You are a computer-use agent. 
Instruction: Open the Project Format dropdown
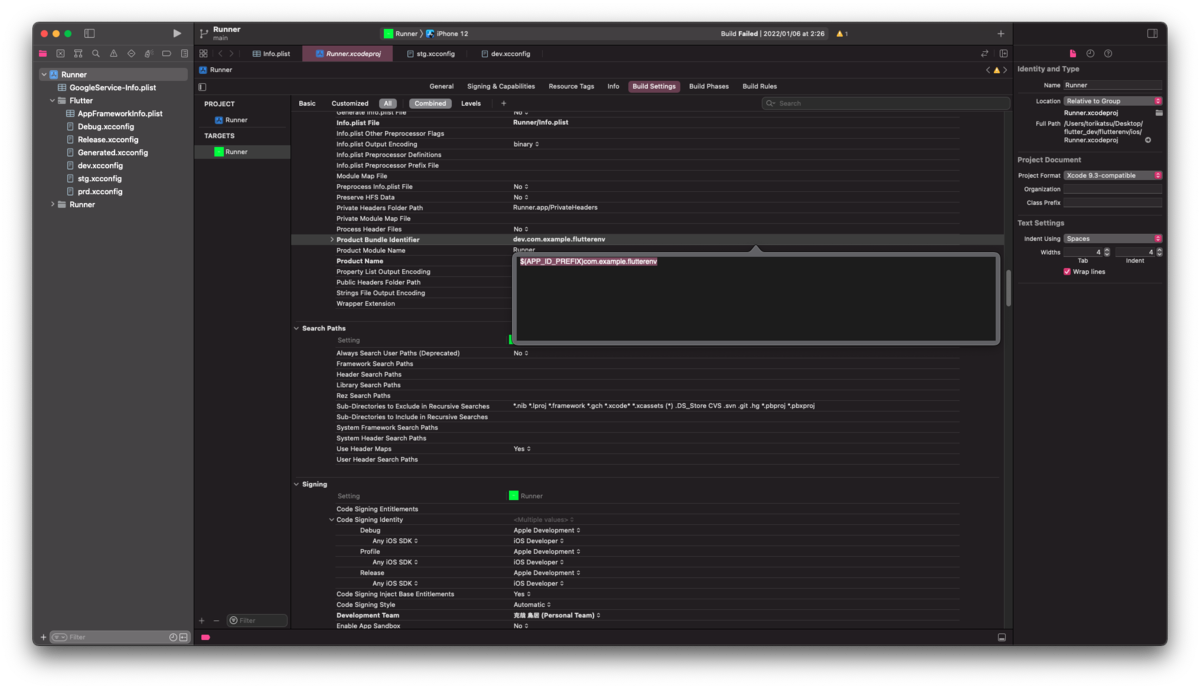tap(1113, 175)
